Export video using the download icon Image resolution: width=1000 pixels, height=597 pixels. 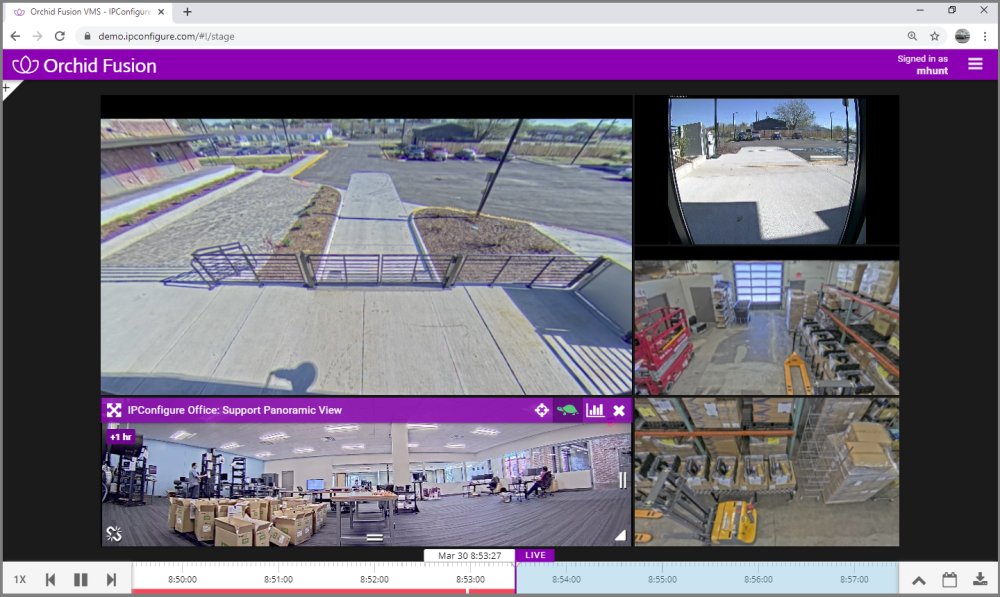[981, 578]
